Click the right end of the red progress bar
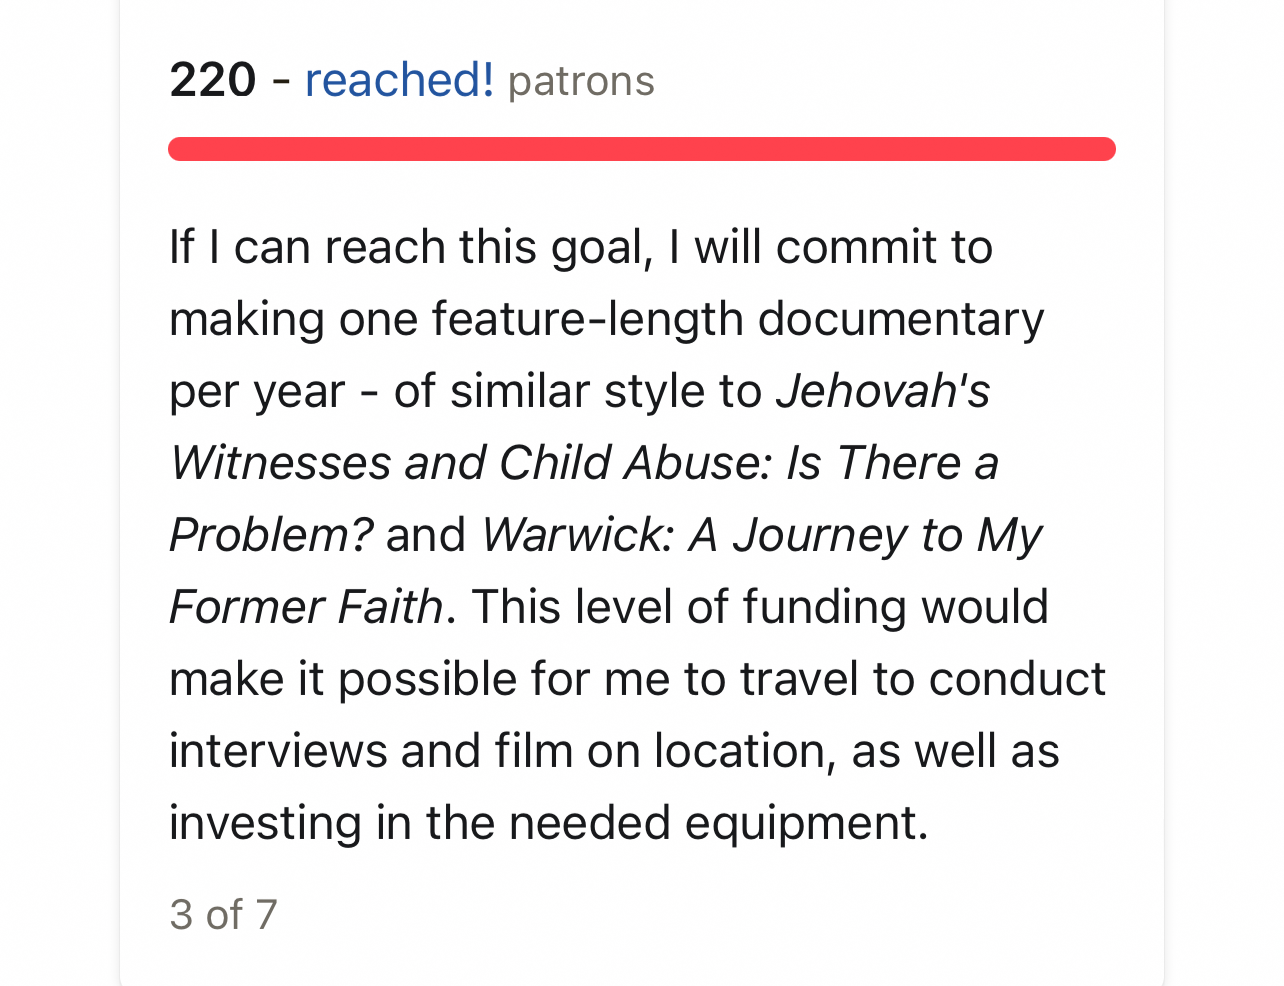 click(x=1104, y=149)
